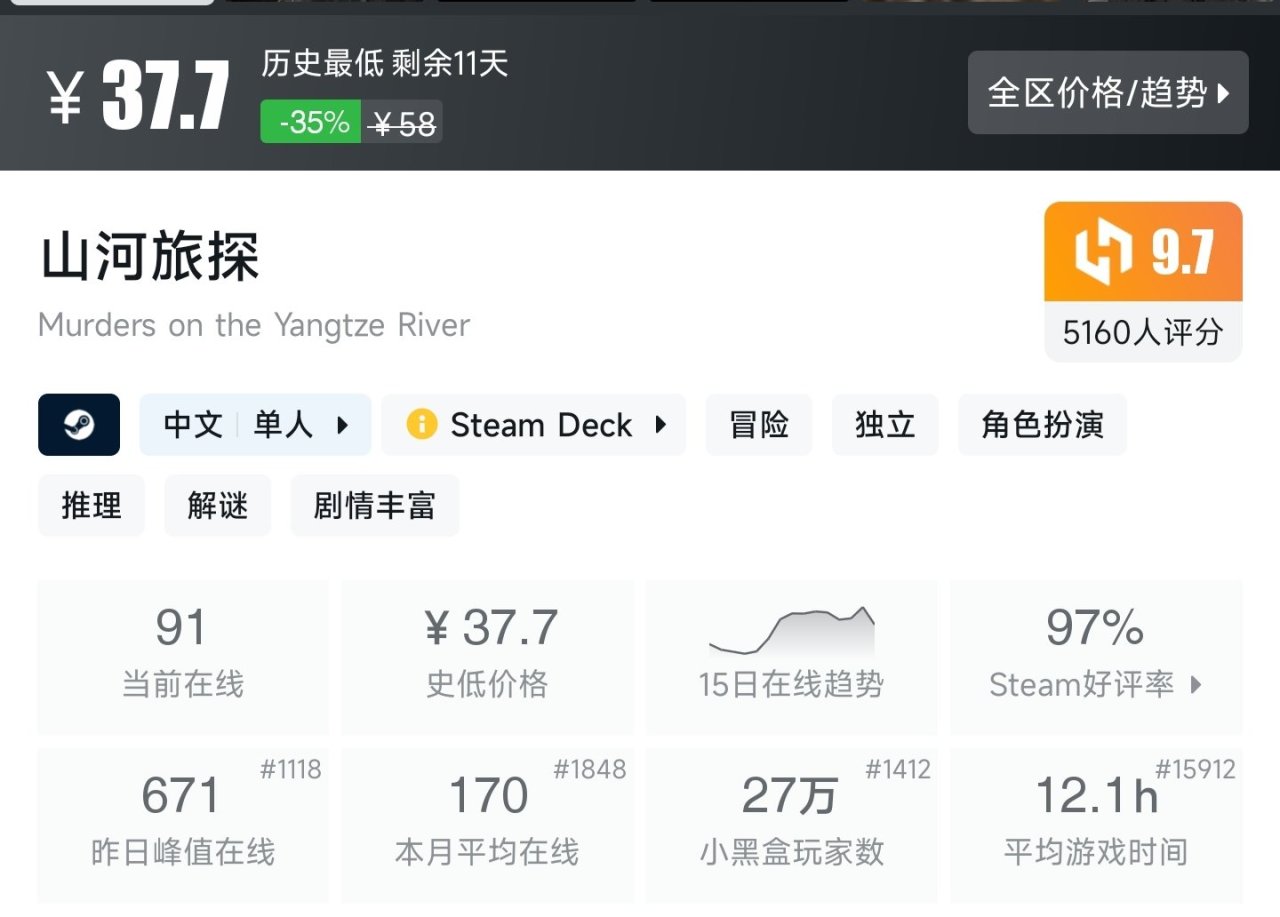The height and width of the screenshot is (917, 1280).
Task: Open the 史低价格 stat card
Action: point(487,656)
